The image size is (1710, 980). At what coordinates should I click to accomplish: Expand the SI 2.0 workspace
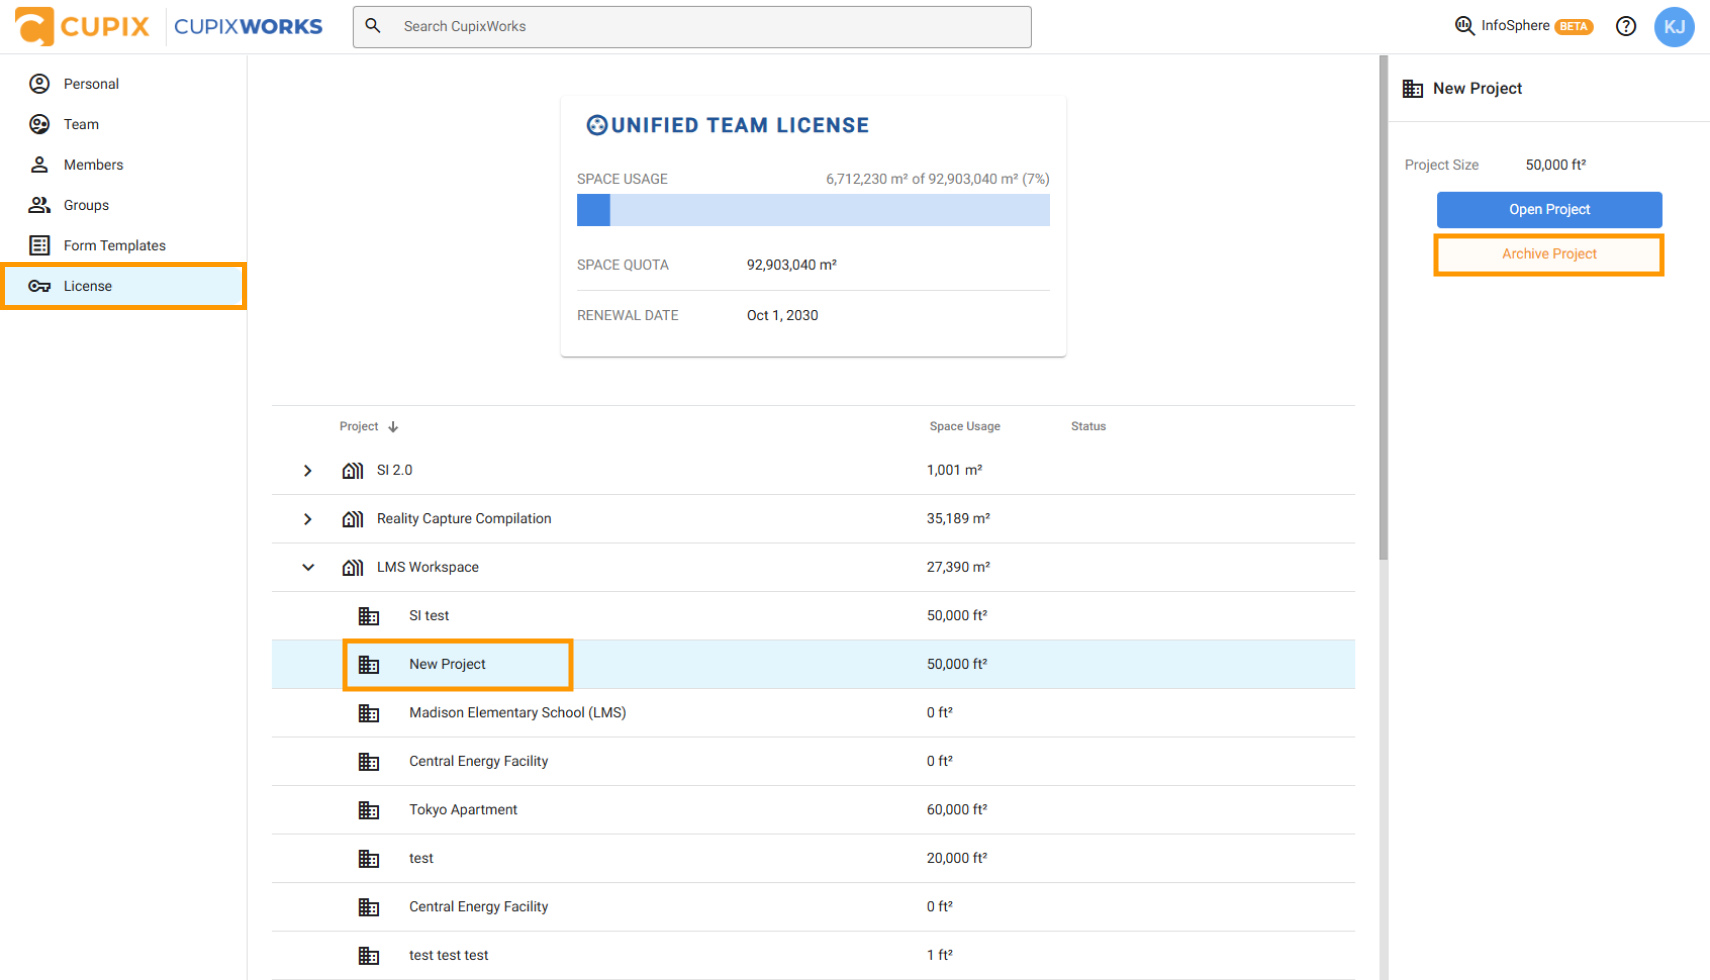click(x=308, y=470)
